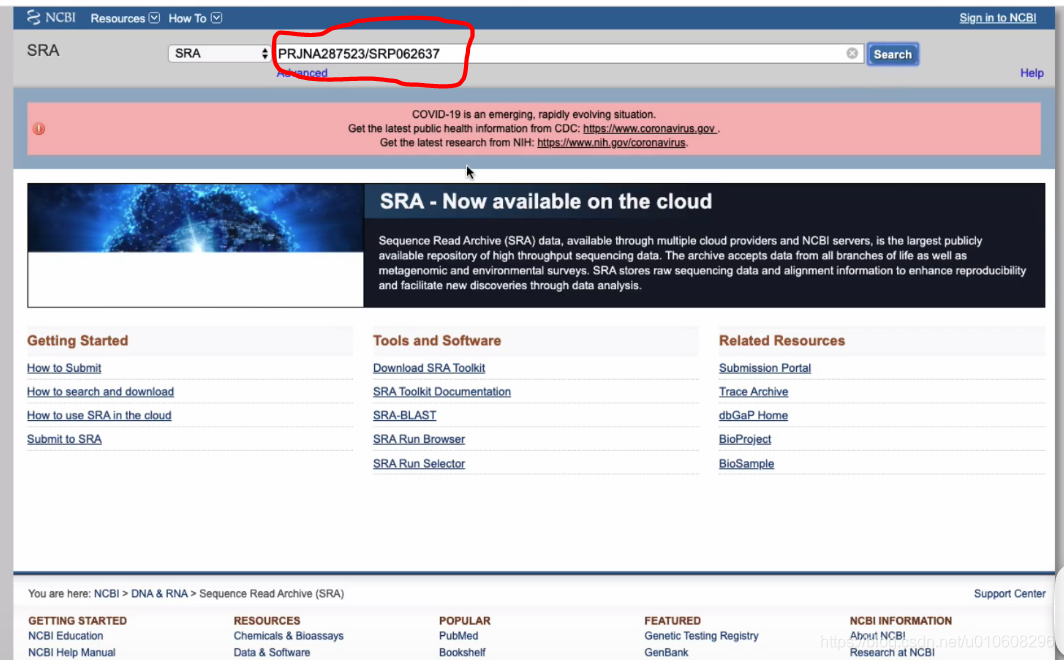1064x660 pixels.
Task: Open the Help link
Action: [1031, 73]
